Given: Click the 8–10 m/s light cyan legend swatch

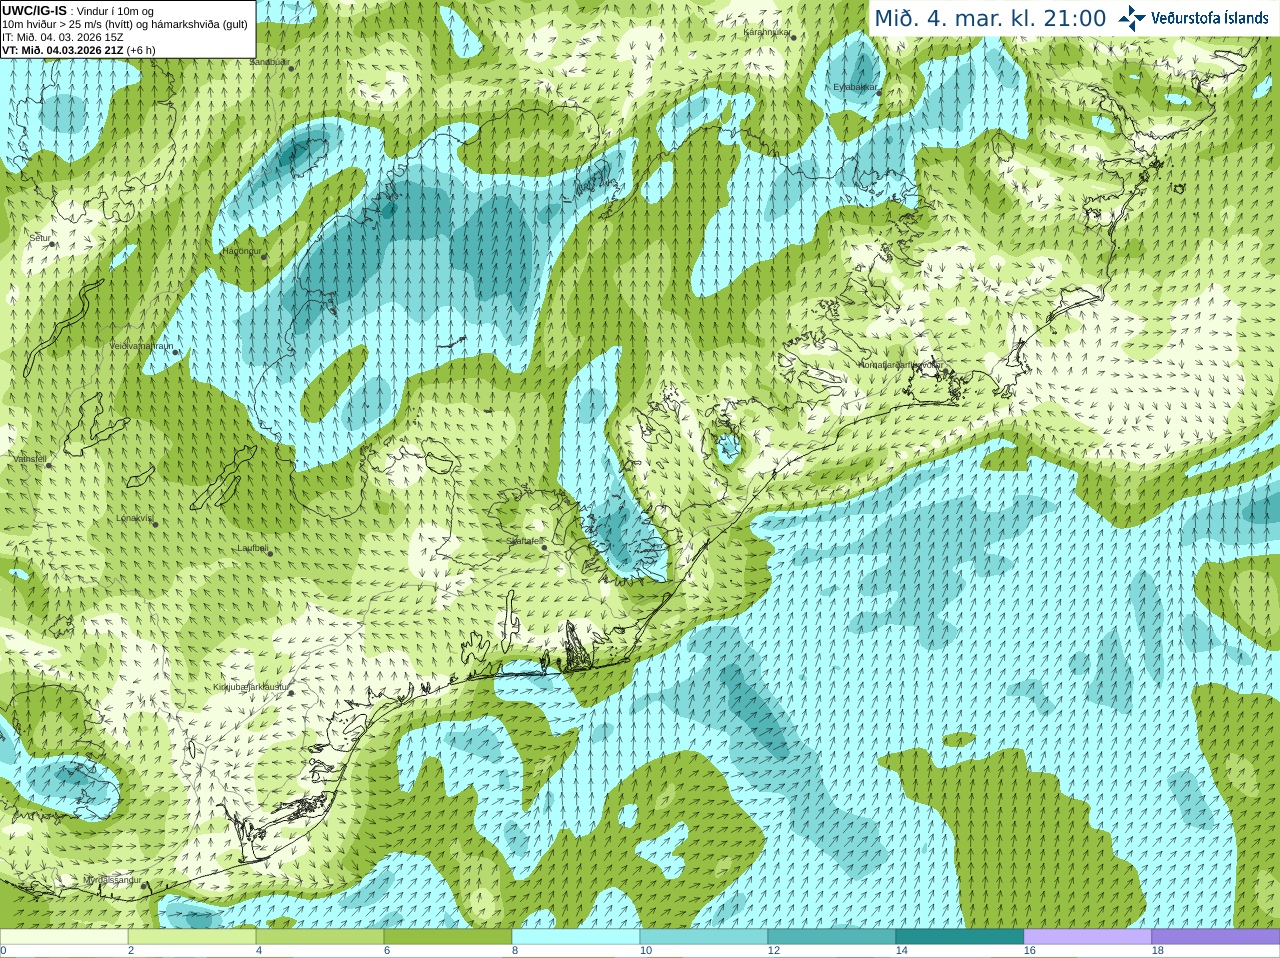Looking at the screenshot, I should (x=576, y=937).
